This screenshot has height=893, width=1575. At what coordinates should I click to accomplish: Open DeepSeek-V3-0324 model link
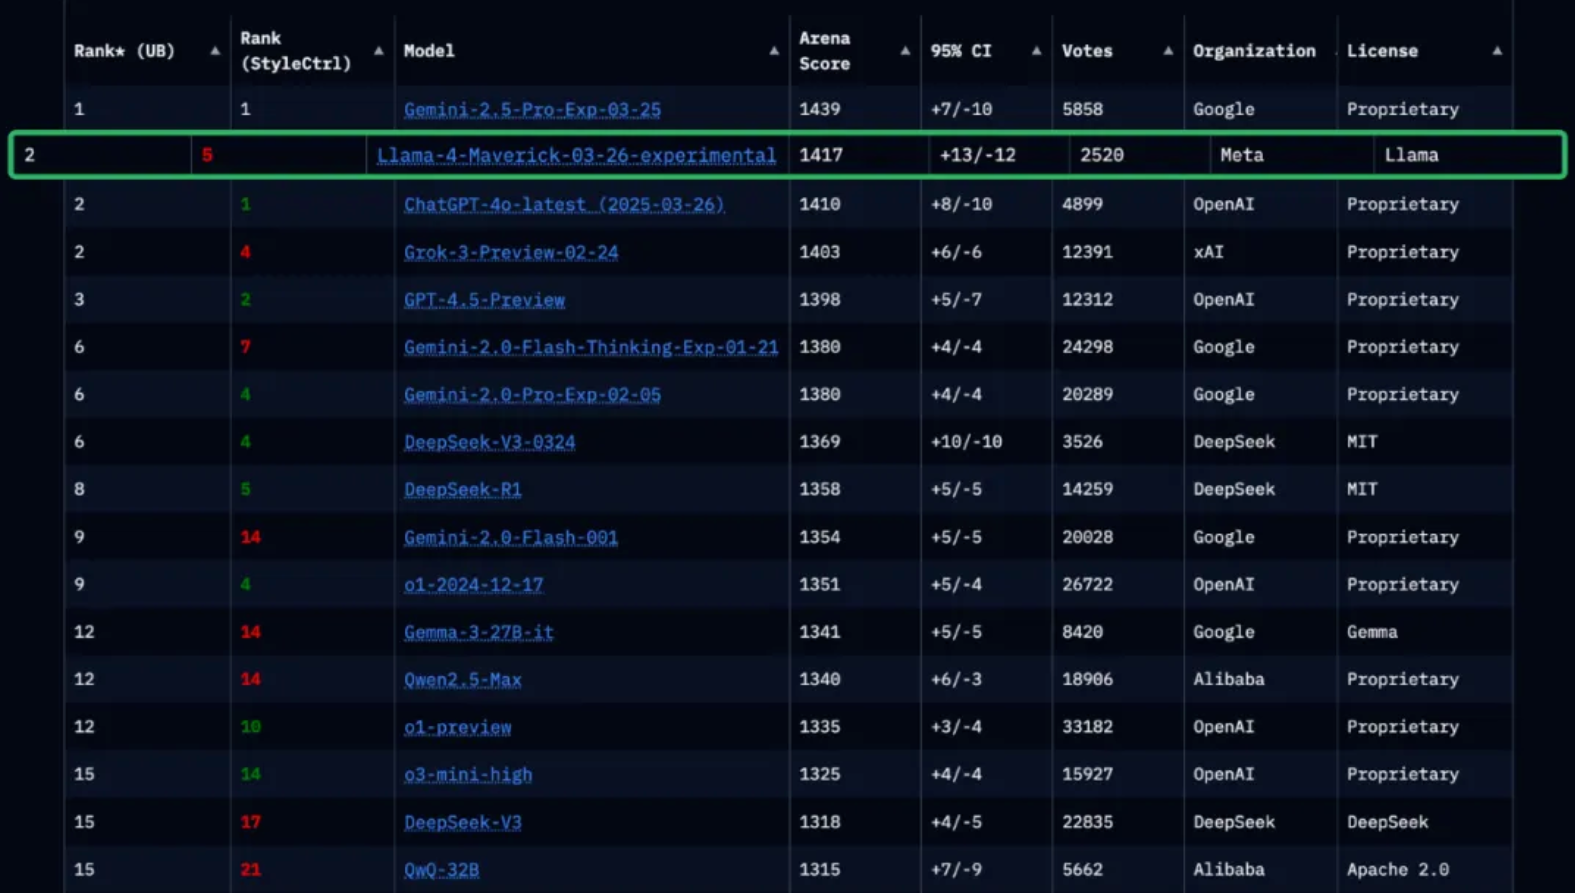(490, 442)
